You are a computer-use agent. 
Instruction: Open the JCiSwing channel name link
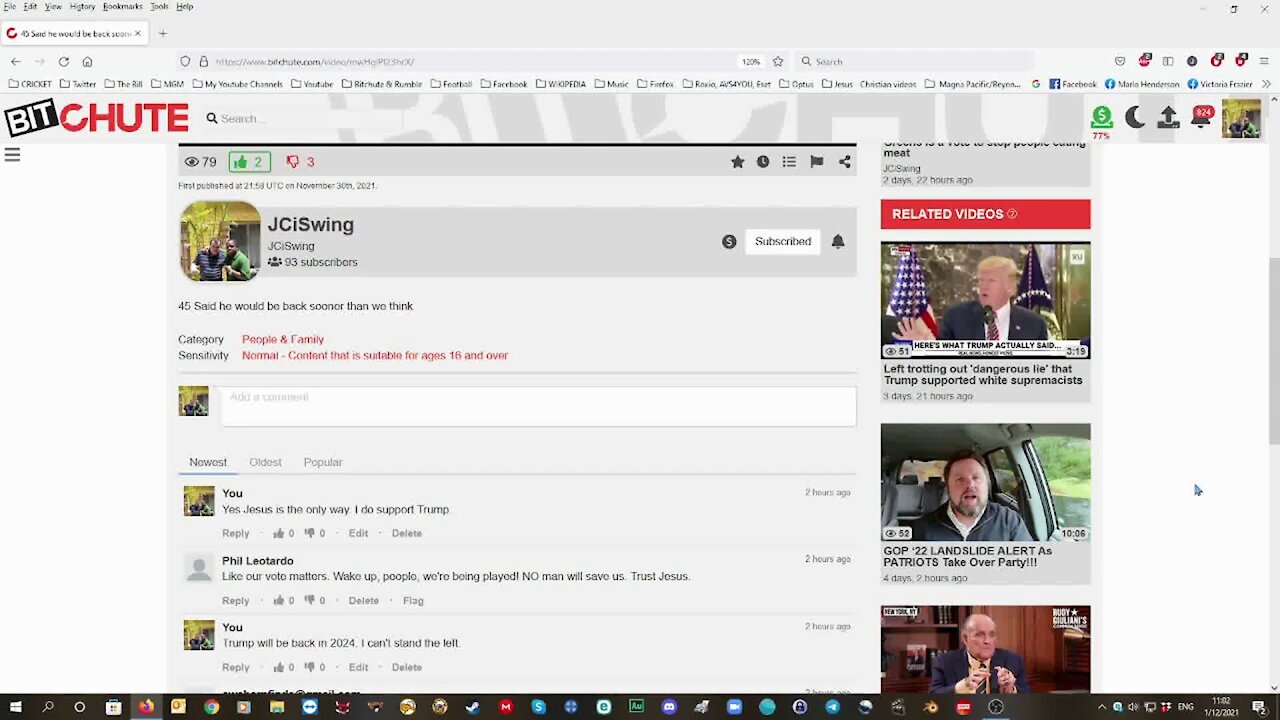pyautogui.click(x=310, y=225)
